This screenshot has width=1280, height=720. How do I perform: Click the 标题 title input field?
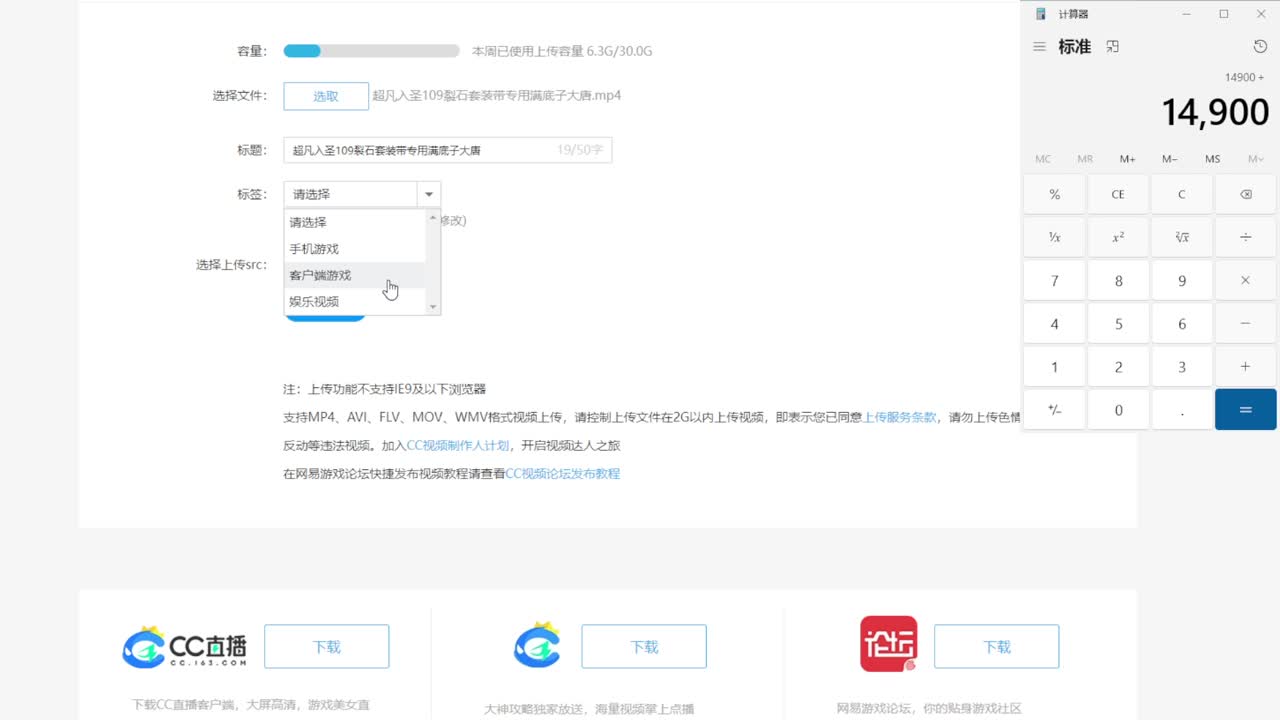[447, 150]
